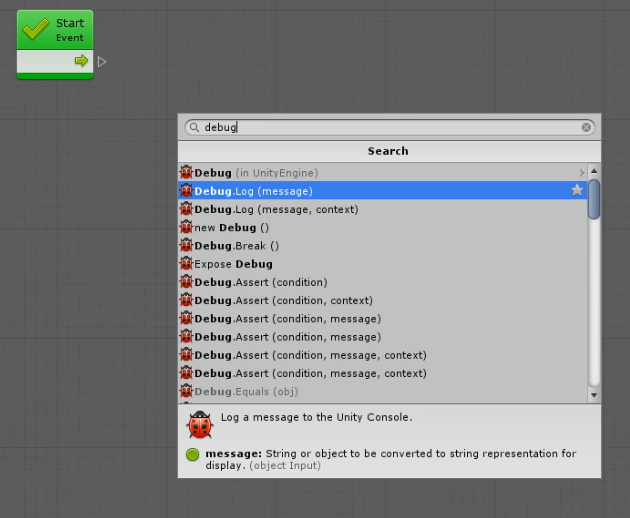Click the ladybug icon next to Debug.Break ()
Screen dimensions: 630x518
[186, 246]
